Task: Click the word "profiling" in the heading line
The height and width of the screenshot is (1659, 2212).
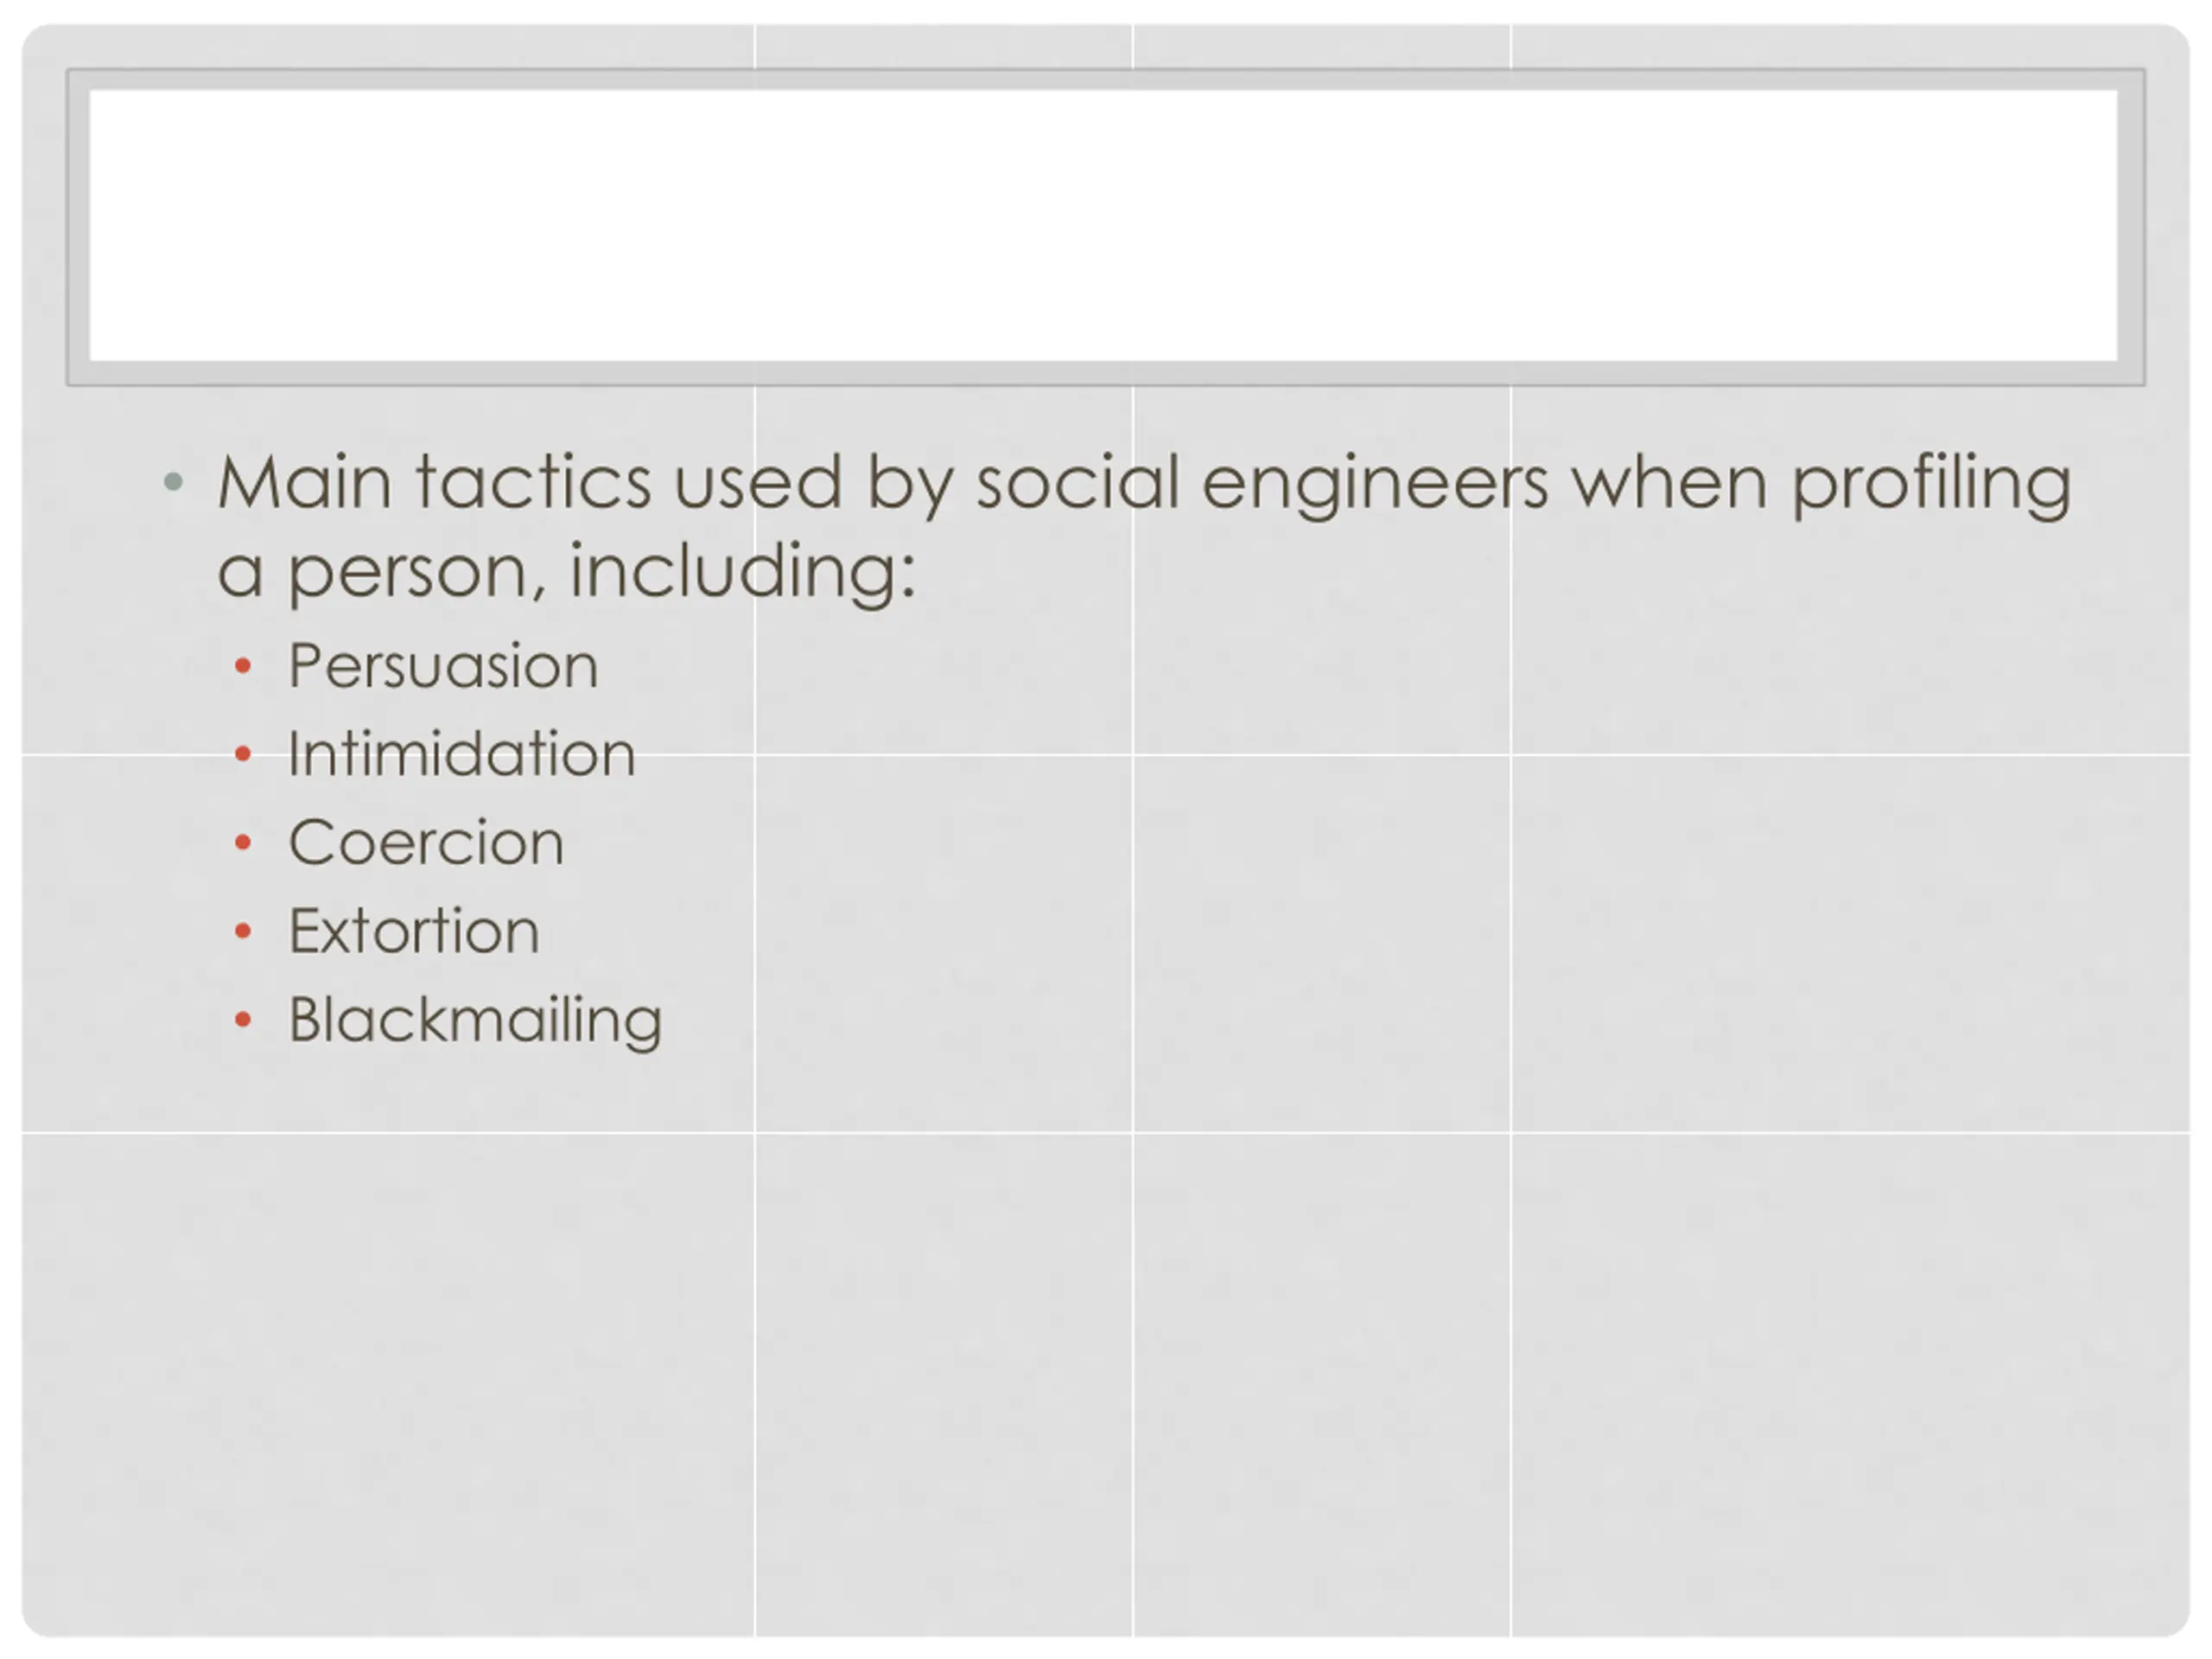Action: click(x=1930, y=486)
